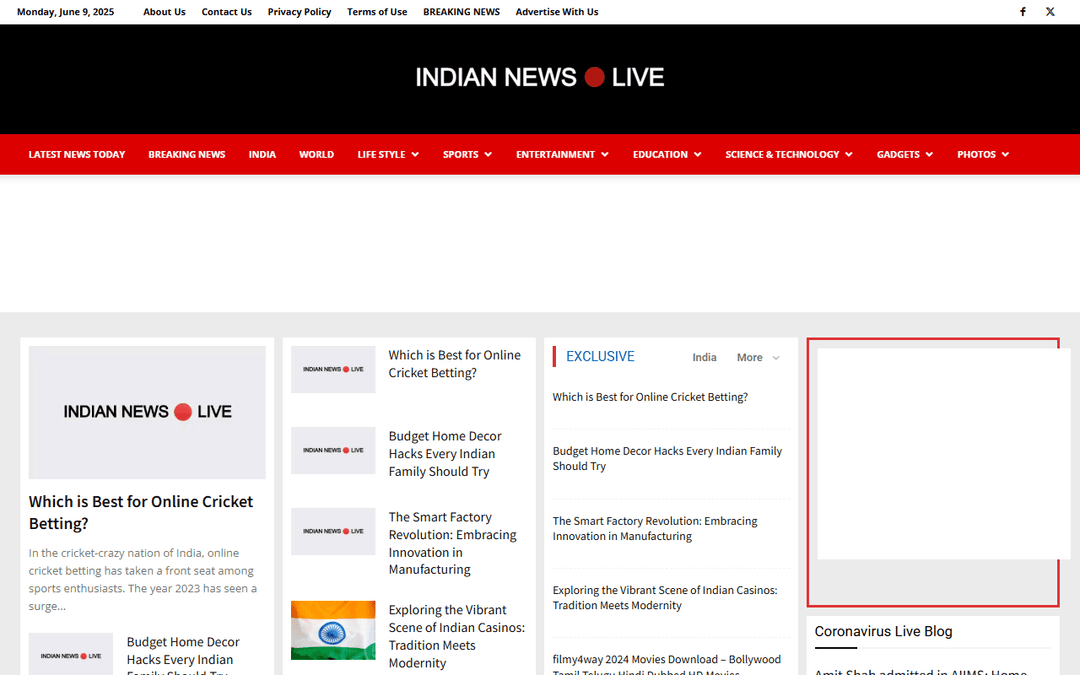Expand the Life Style menu chevron
This screenshot has width=1080, height=675.
(x=415, y=154)
